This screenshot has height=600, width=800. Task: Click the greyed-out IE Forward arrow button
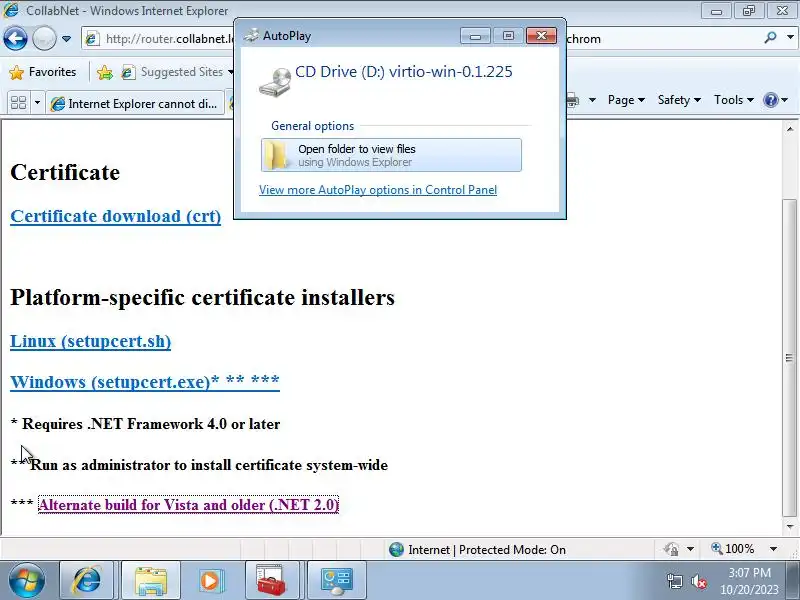coord(44,39)
